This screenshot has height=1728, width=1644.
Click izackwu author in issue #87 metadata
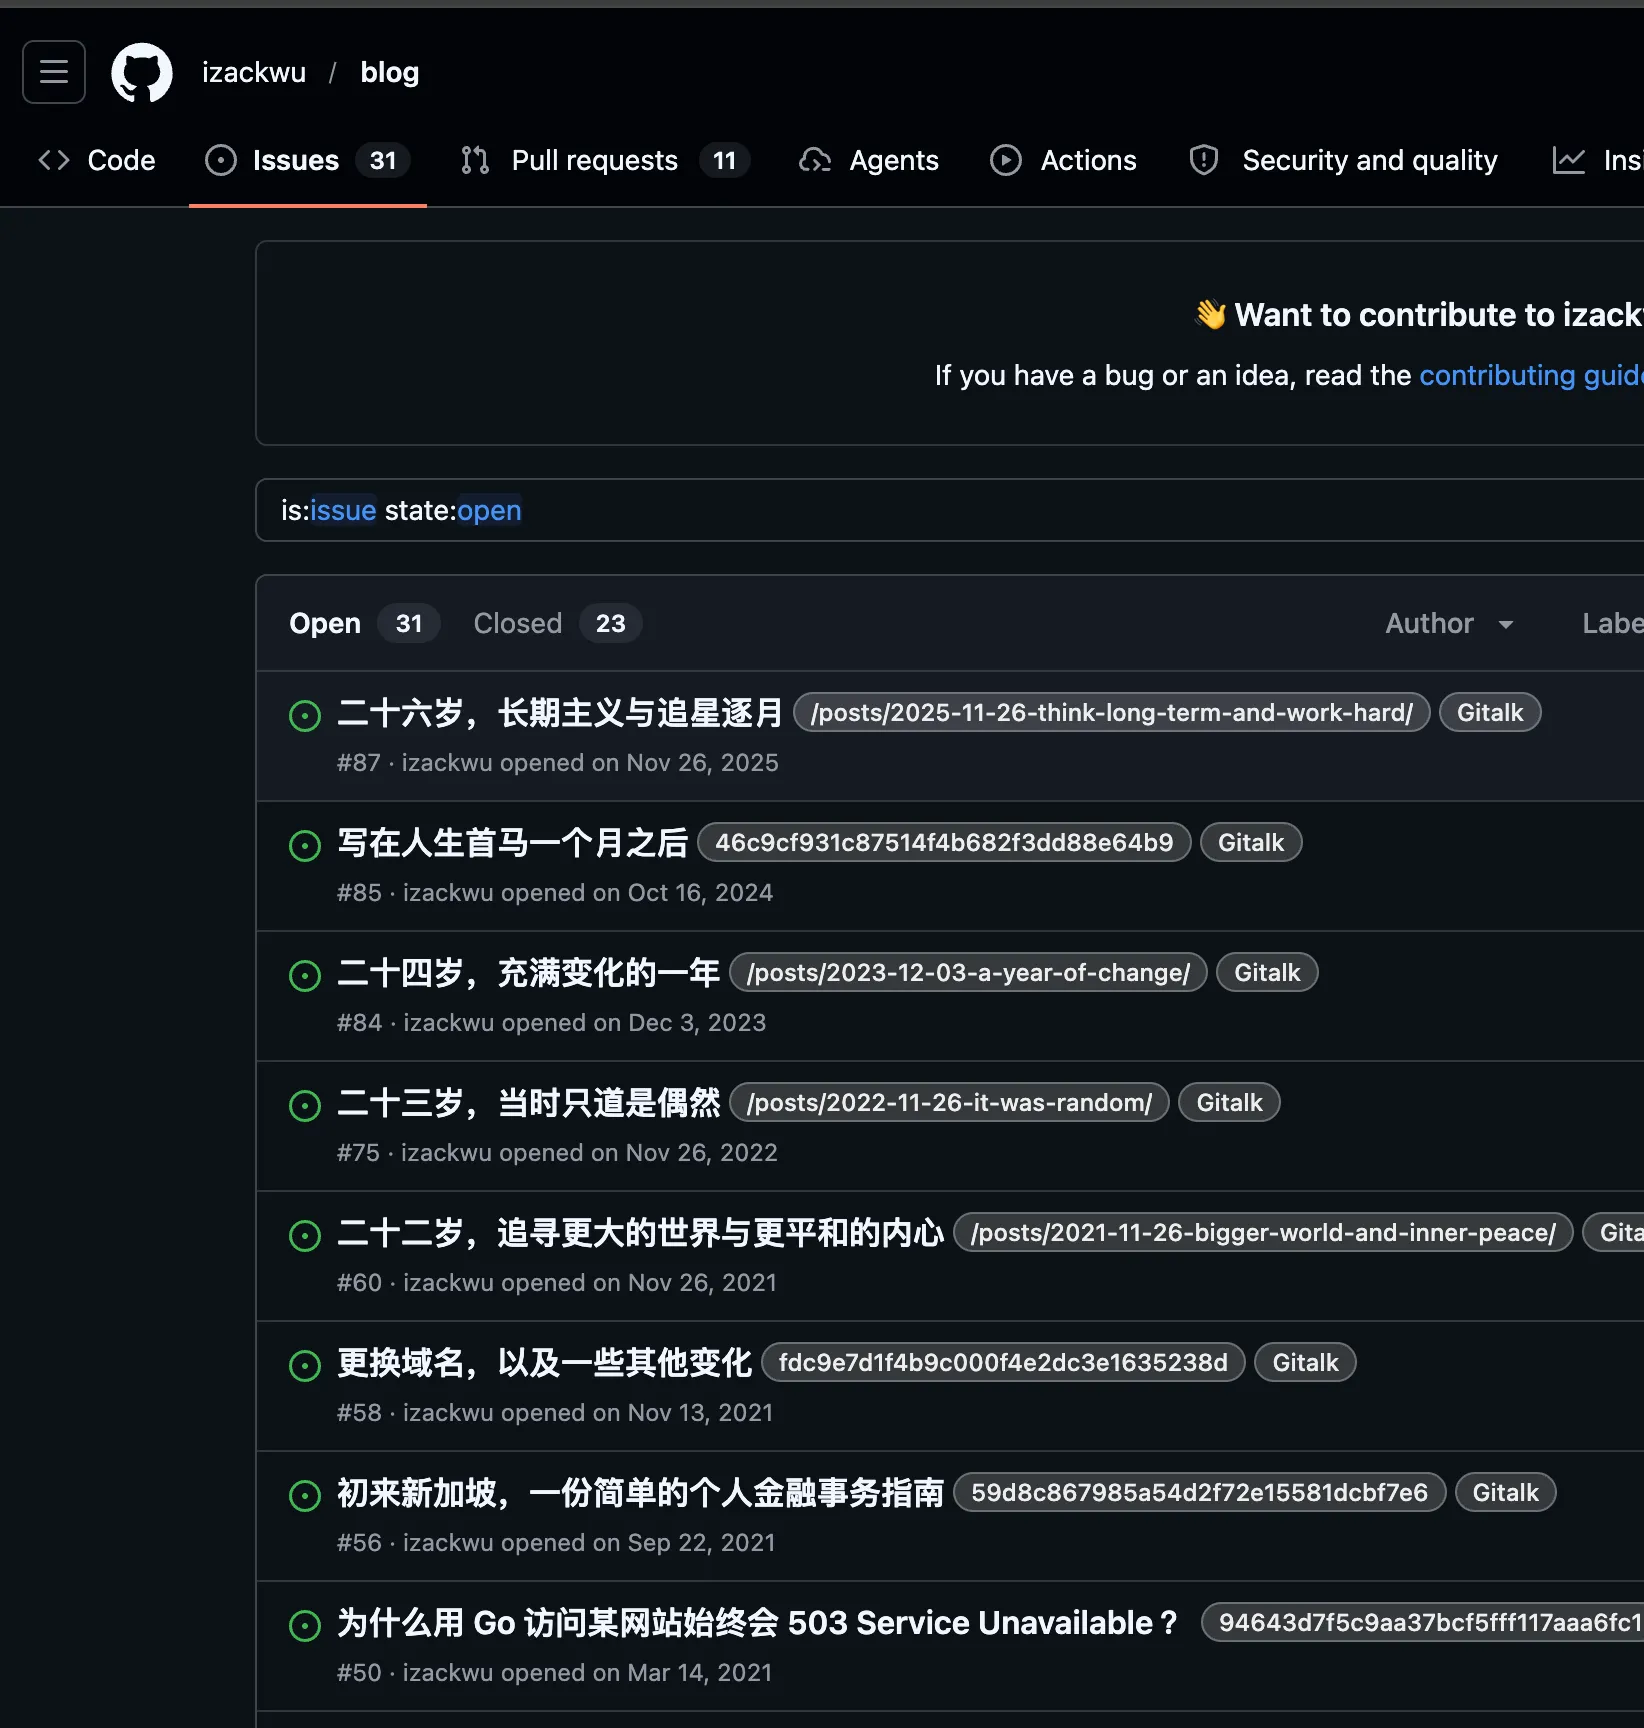(447, 763)
